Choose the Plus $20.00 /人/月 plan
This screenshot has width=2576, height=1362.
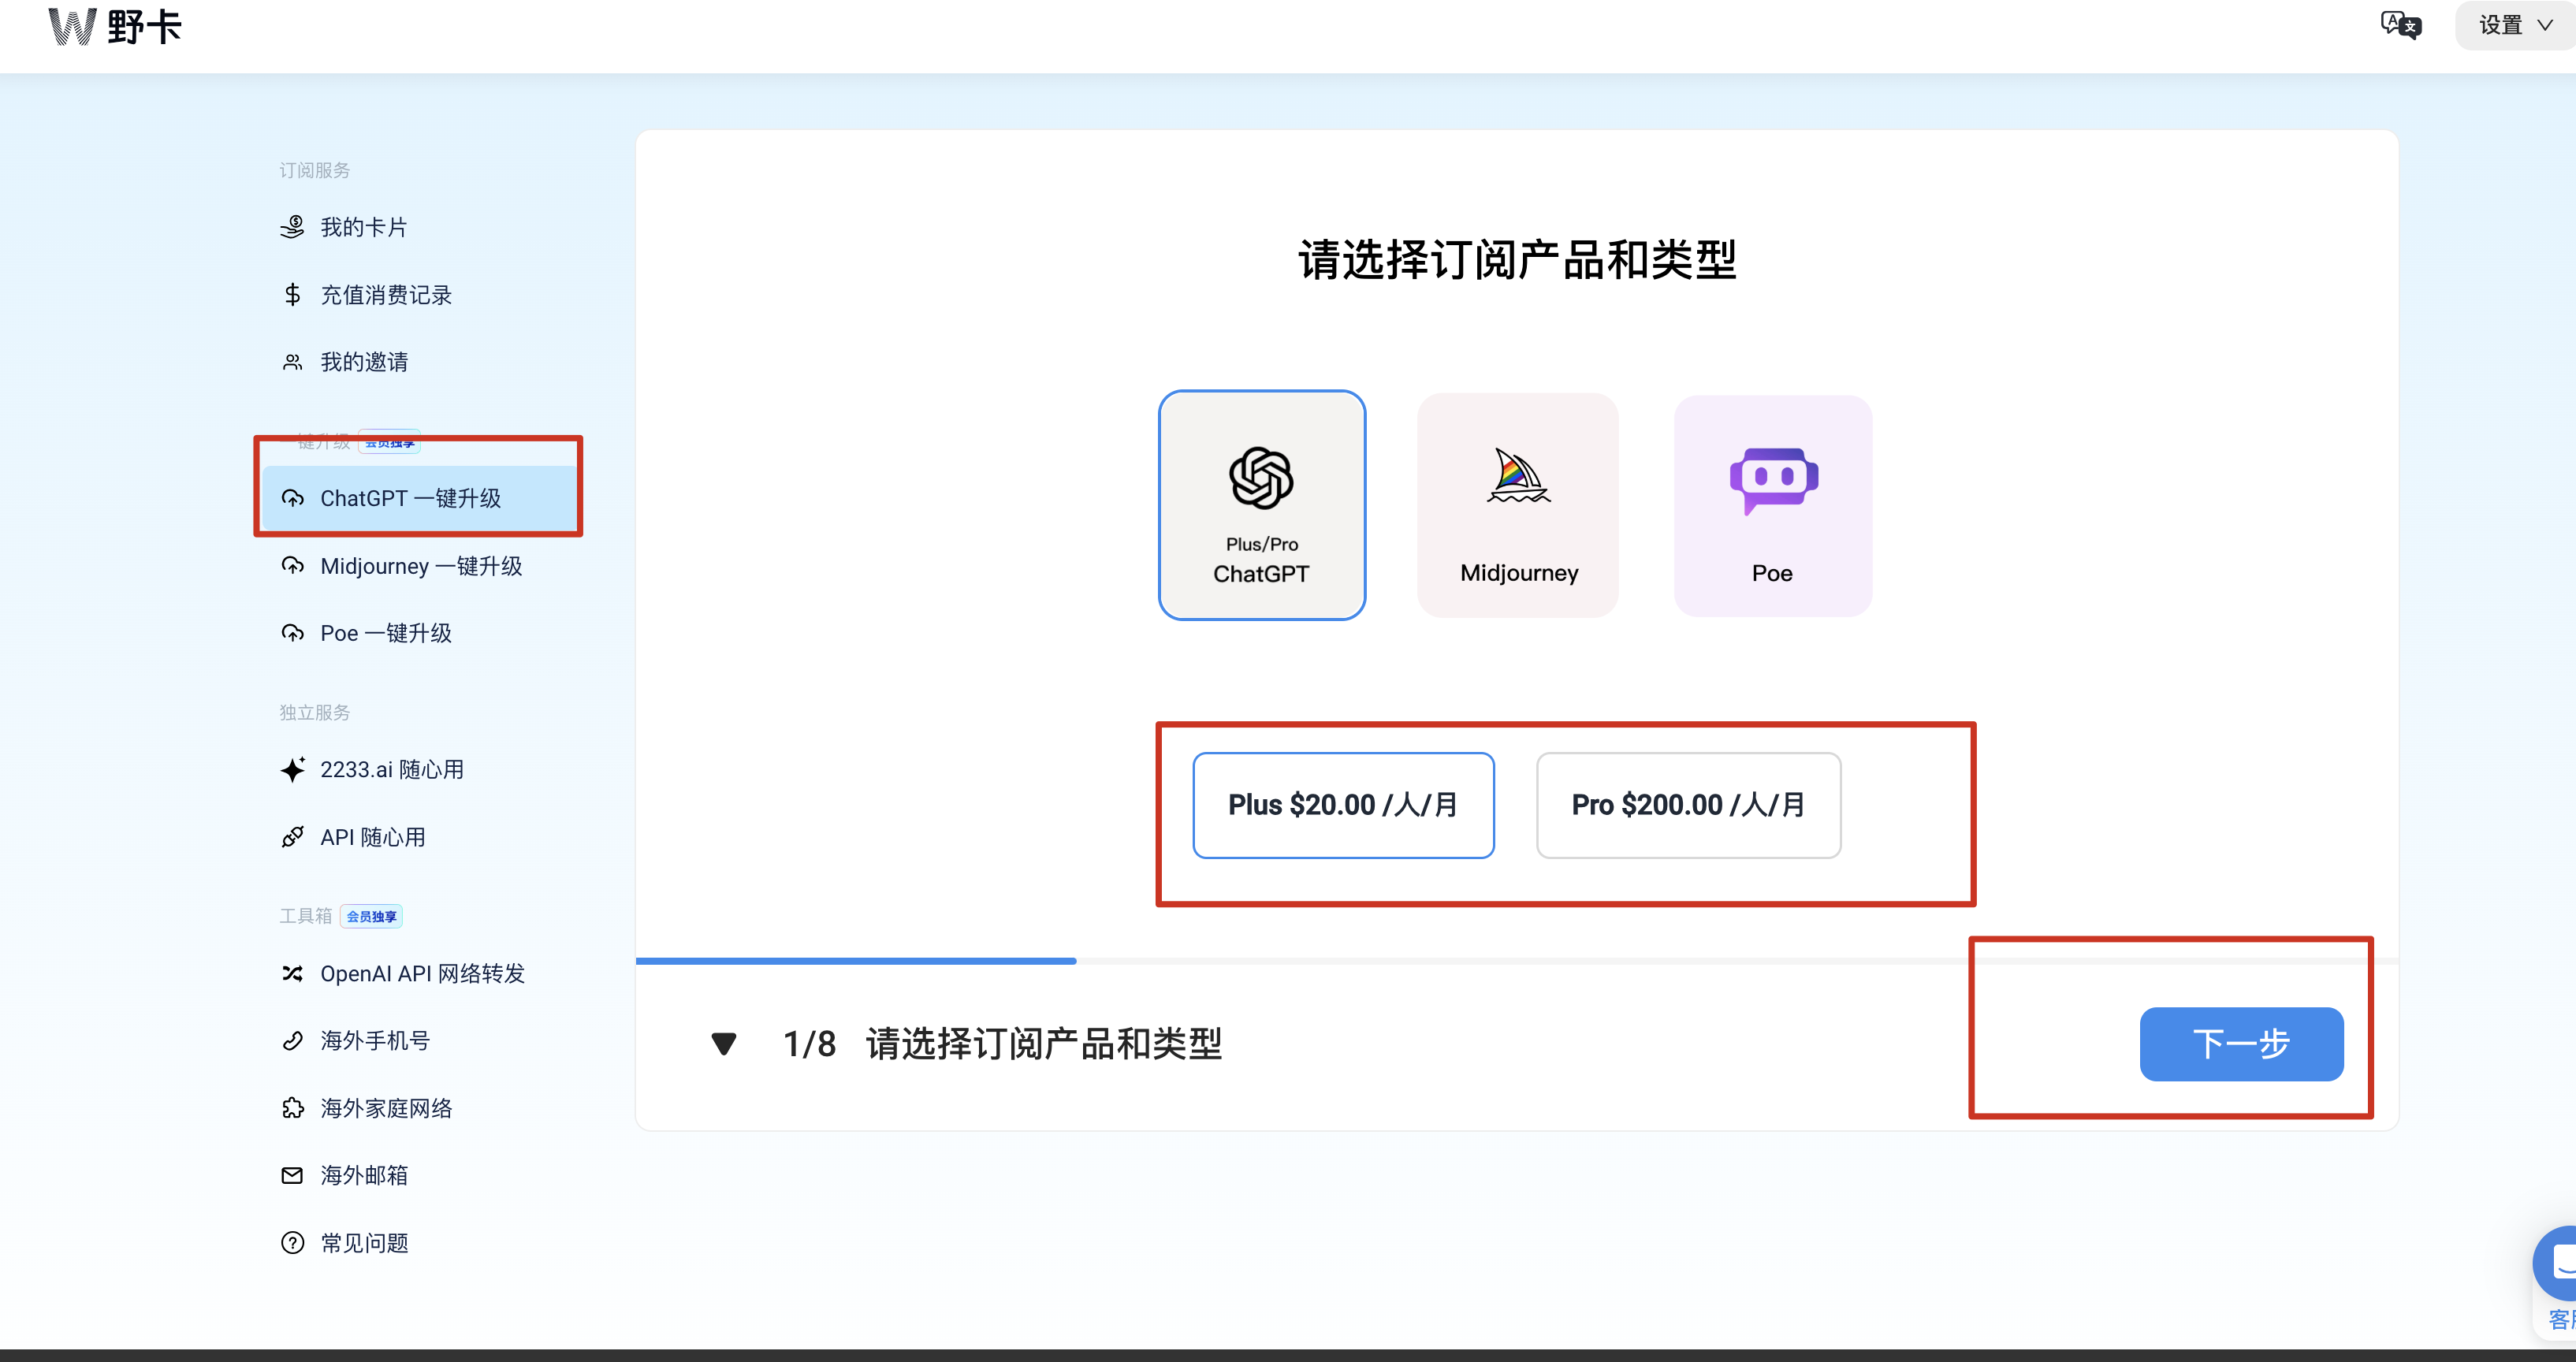point(1343,805)
